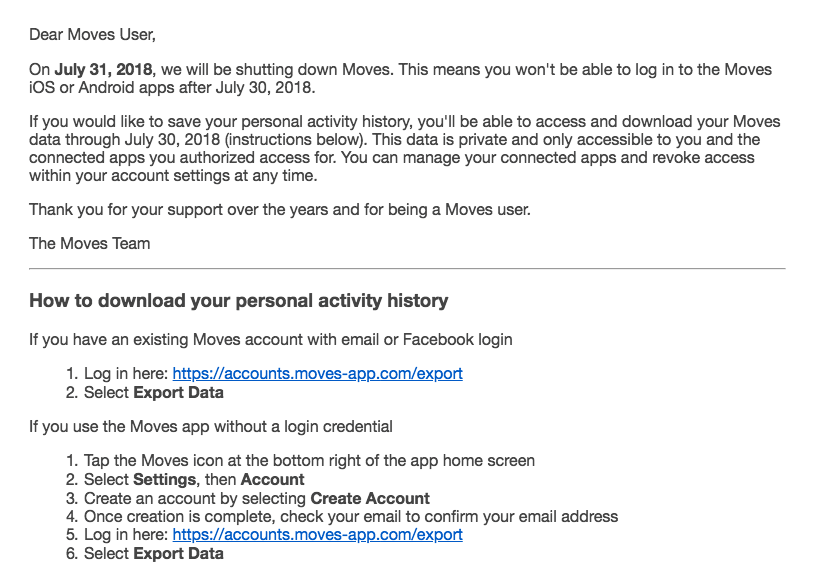Click bold 'Export Data' in step 2
The width and height of the screenshot is (814, 588).
178,392
